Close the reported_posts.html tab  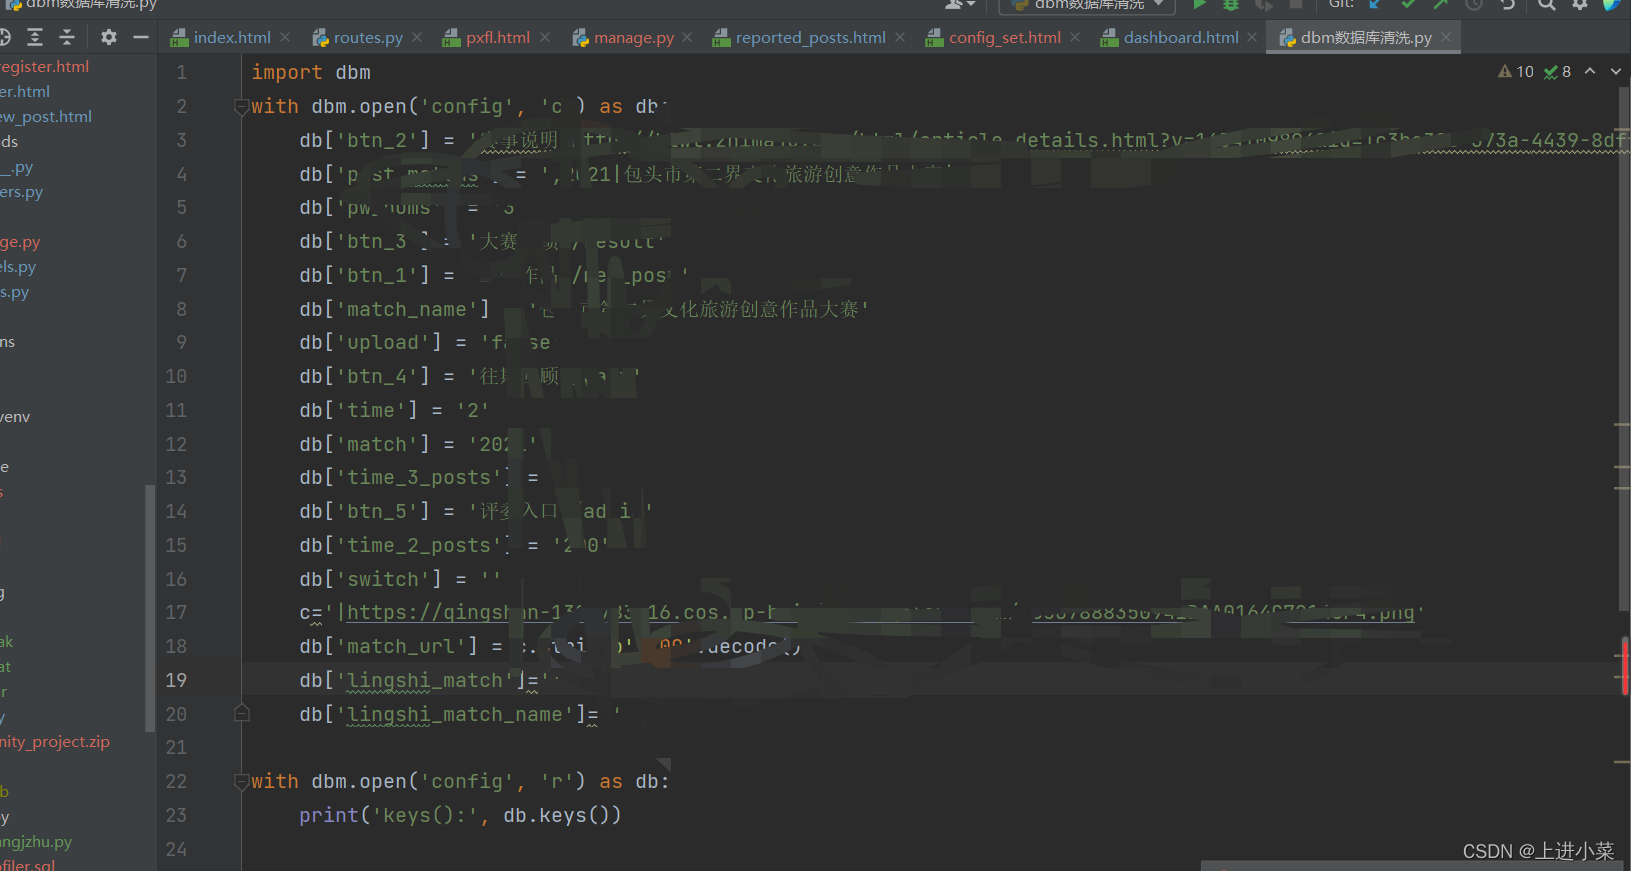(x=900, y=37)
